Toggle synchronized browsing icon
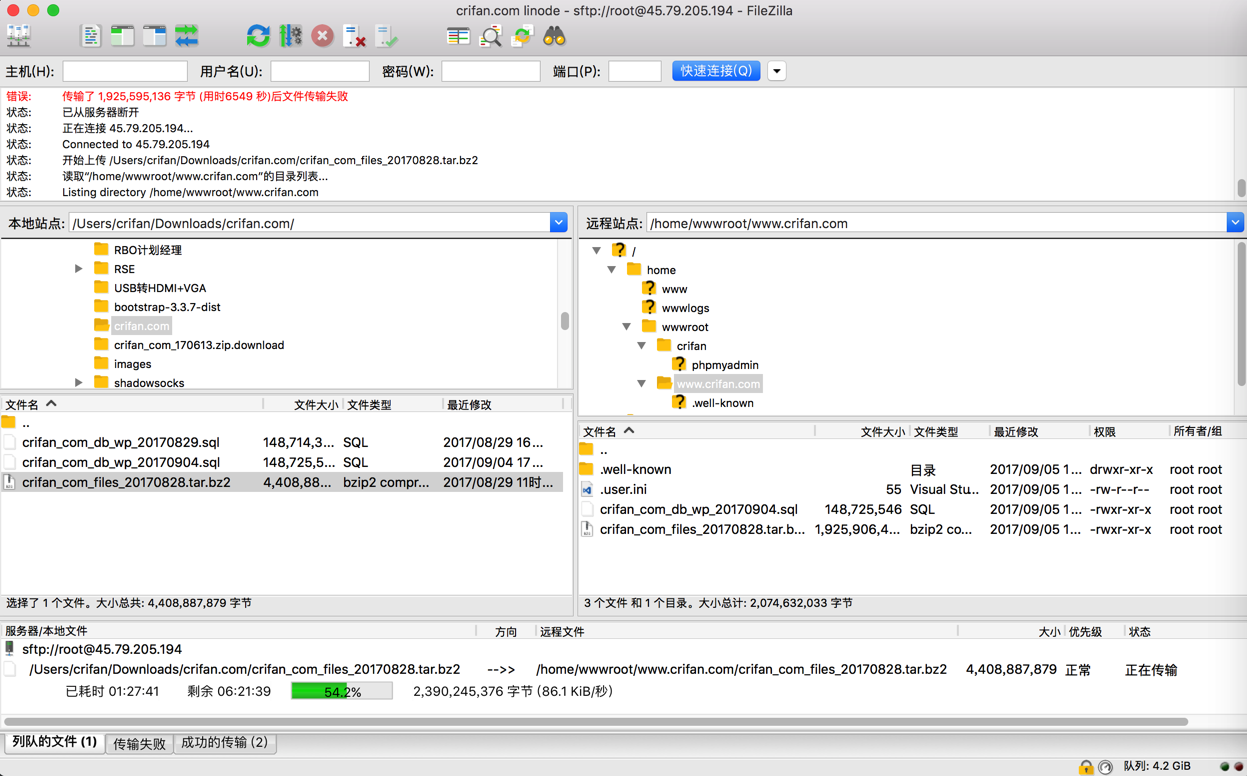Viewport: 1247px width, 776px height. tap(522, 36)
